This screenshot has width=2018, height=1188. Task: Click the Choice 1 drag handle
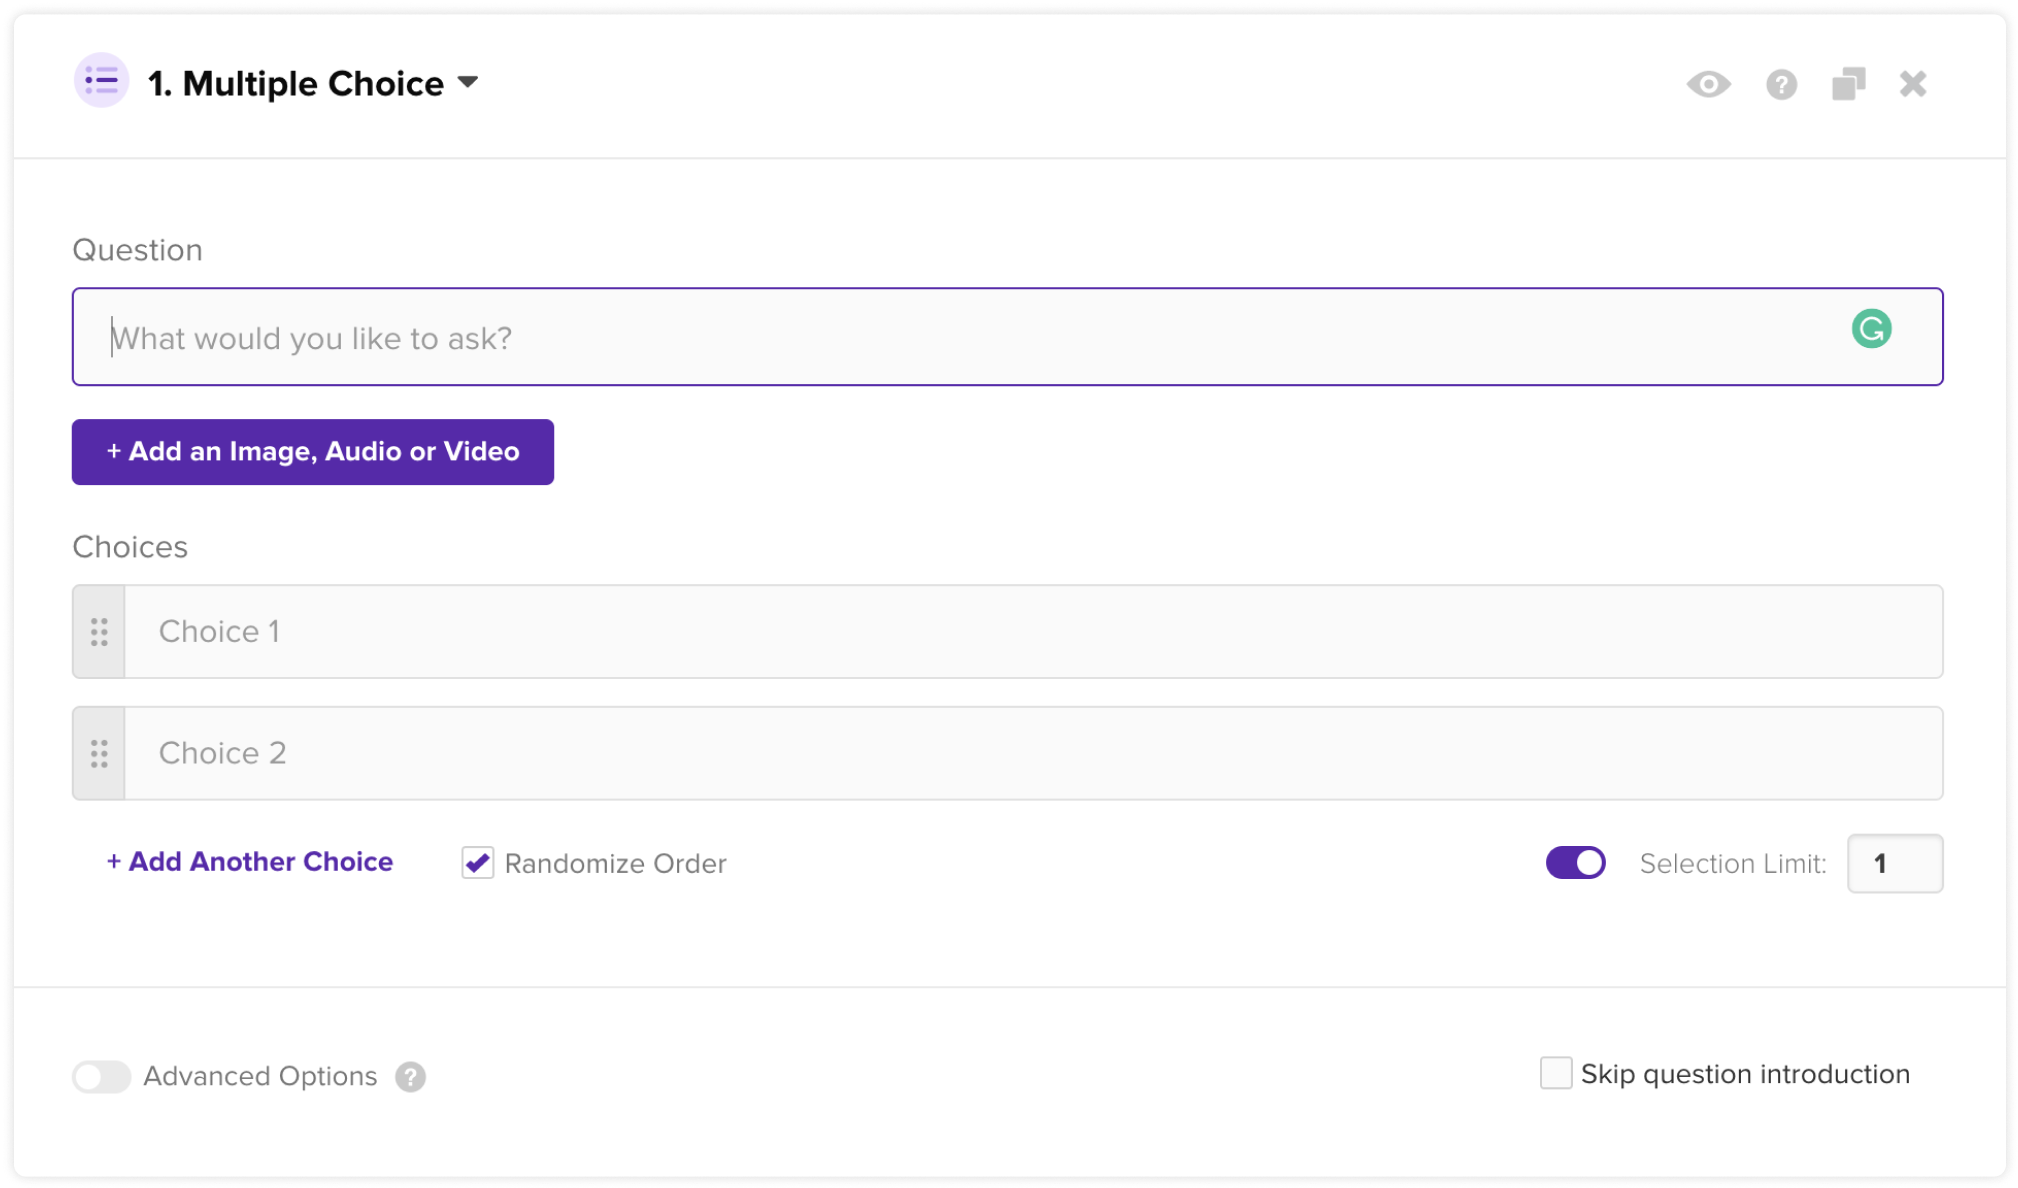click(x=99, y=632)
